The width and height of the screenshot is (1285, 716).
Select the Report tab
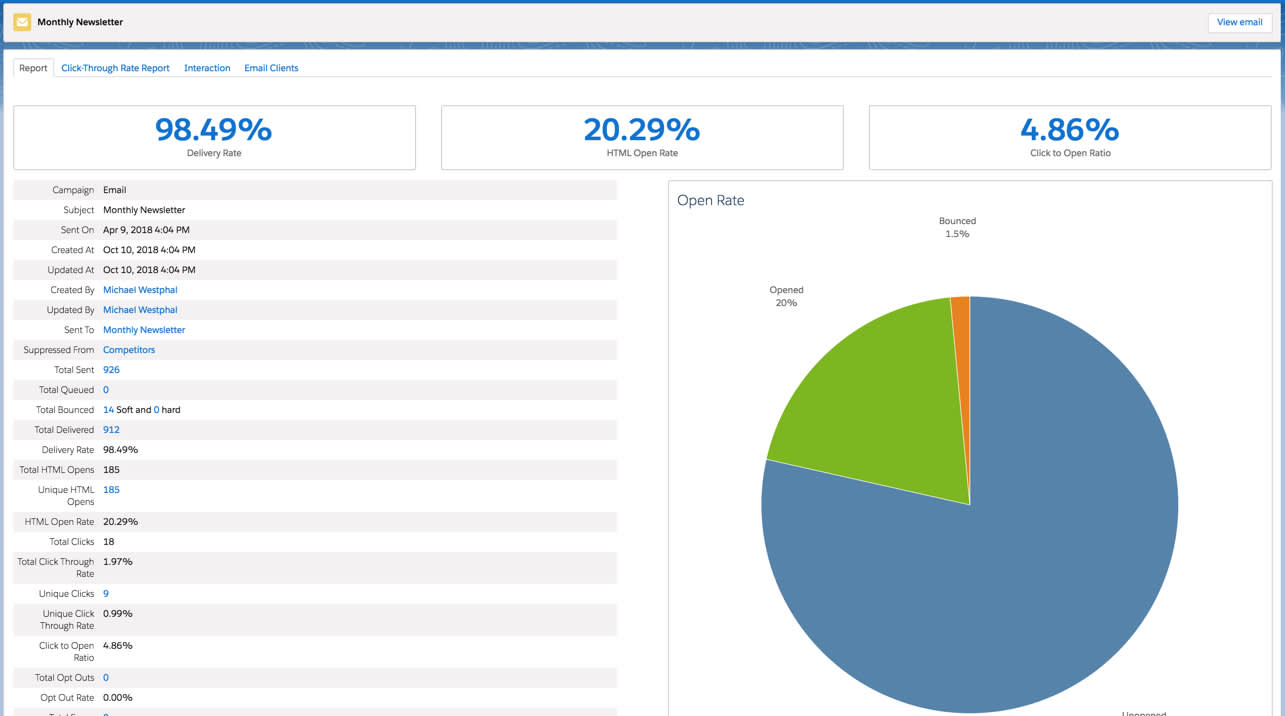click(33, 68)
